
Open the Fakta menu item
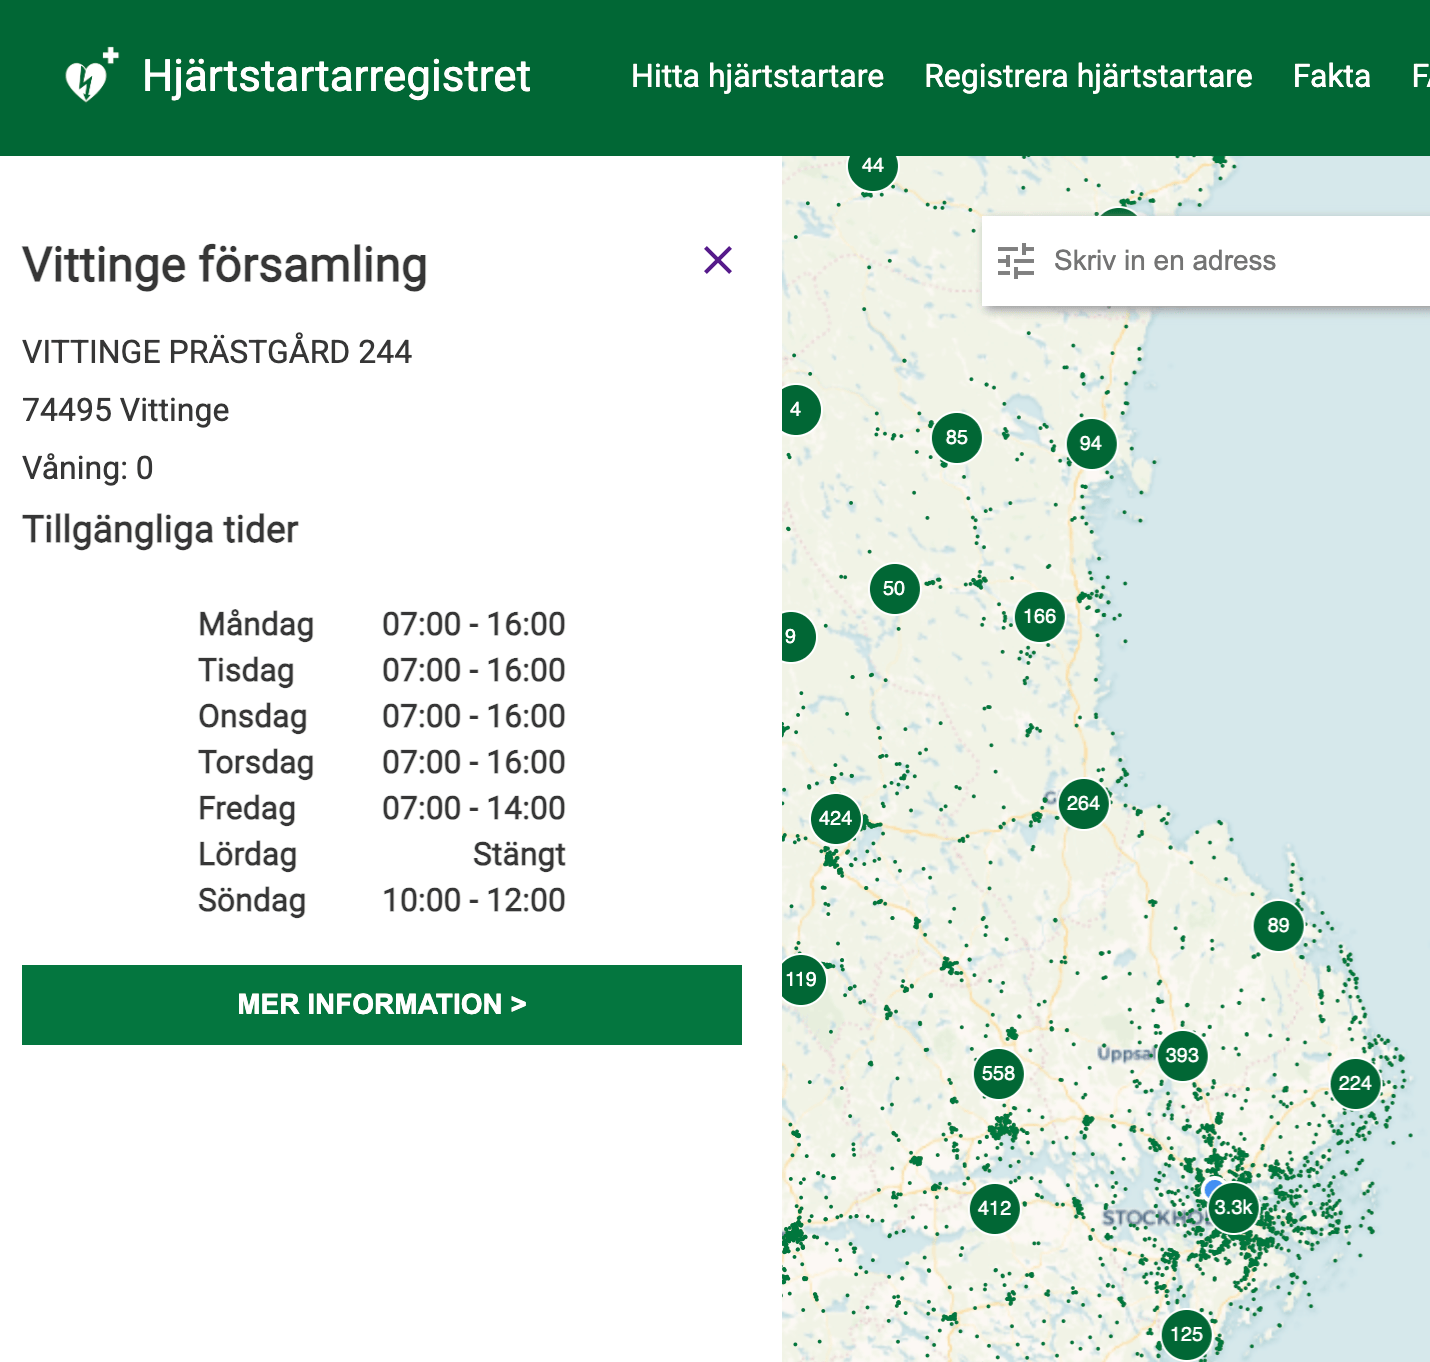click(x=1331, y=76)
